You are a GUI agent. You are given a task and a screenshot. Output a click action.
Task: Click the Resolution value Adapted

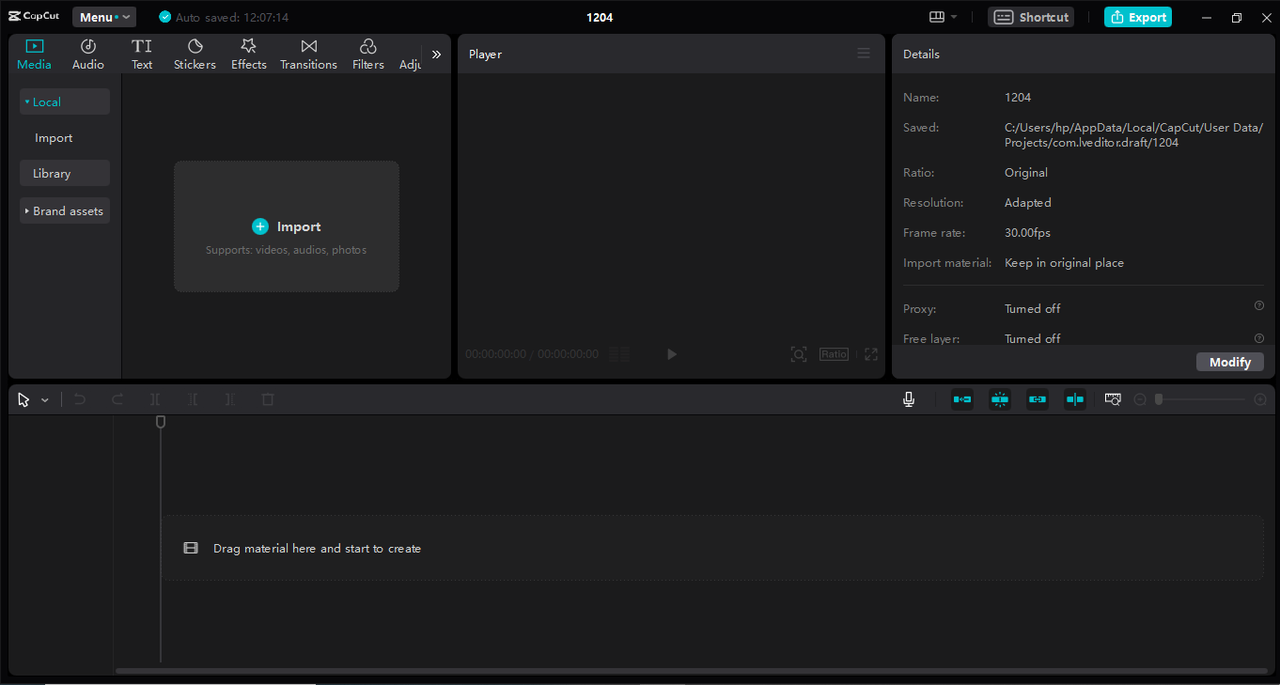click(1028, 203)
